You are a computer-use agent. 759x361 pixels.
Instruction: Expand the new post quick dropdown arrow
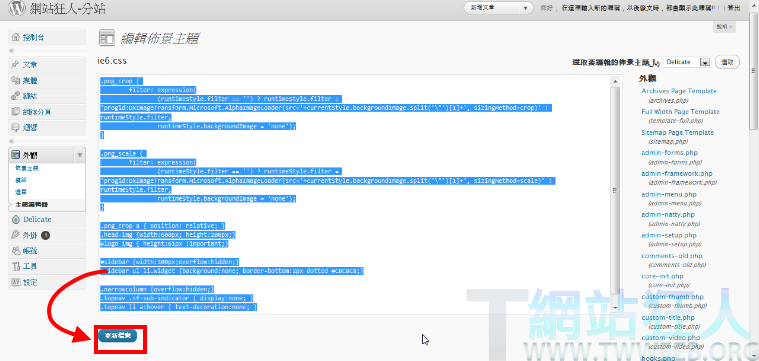click(525, 8)
